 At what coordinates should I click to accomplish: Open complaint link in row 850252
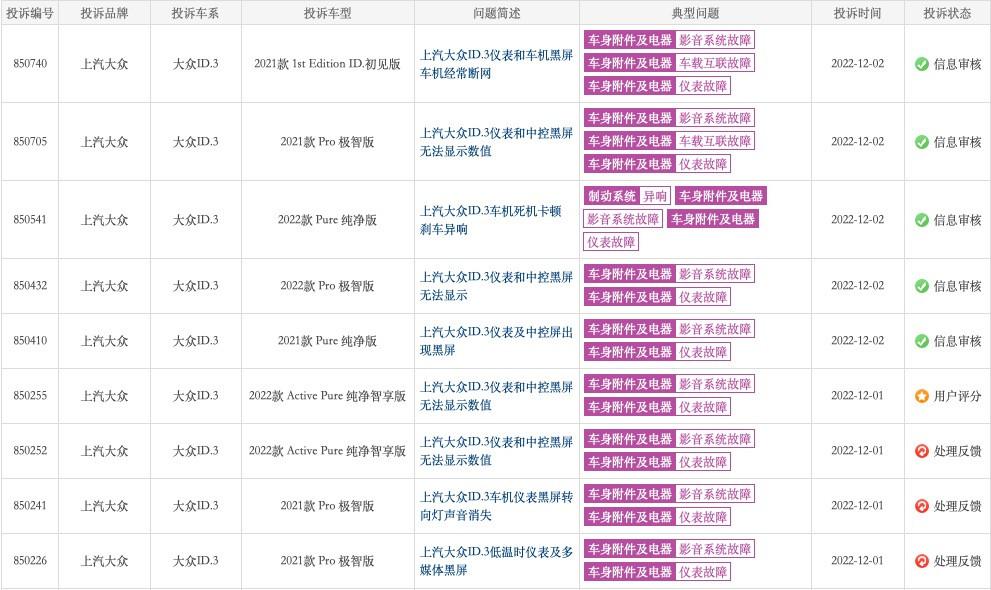pyautogui.click(x=496, y=450)
